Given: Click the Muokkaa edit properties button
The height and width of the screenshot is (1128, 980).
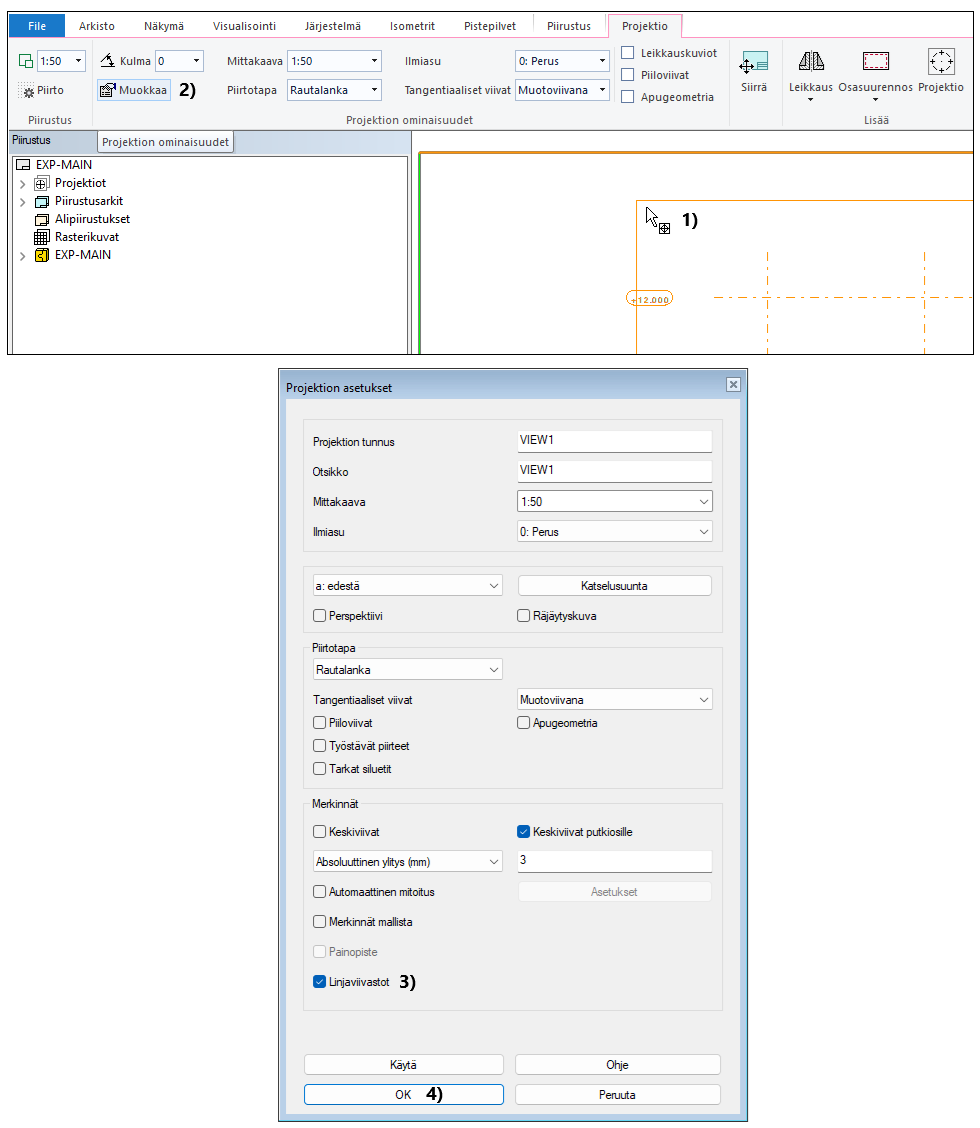Looking at the screenshot, I should [x=134, y=90].
